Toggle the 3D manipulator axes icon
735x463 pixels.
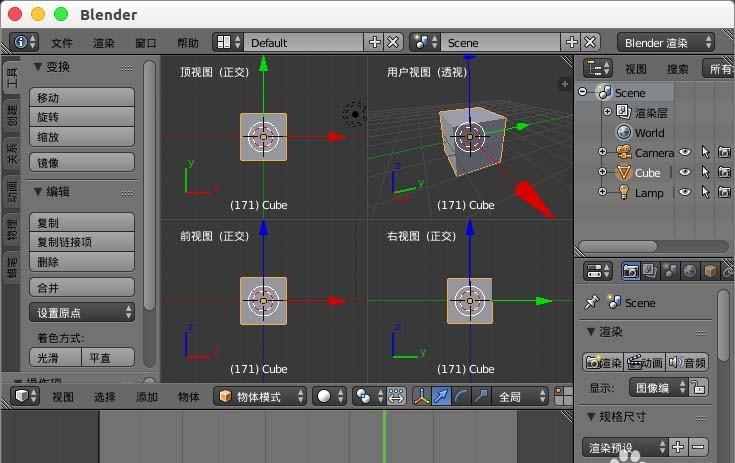tap(421, 396)
